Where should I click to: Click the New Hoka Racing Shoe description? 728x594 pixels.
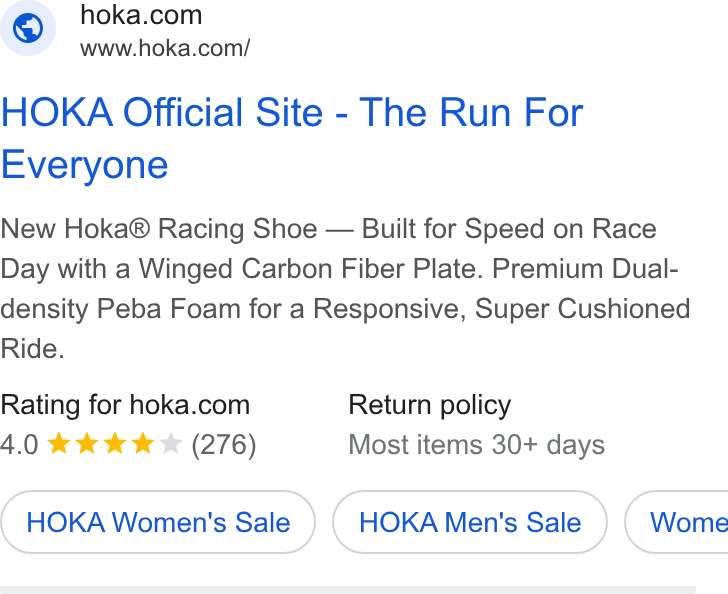point(345,288)
